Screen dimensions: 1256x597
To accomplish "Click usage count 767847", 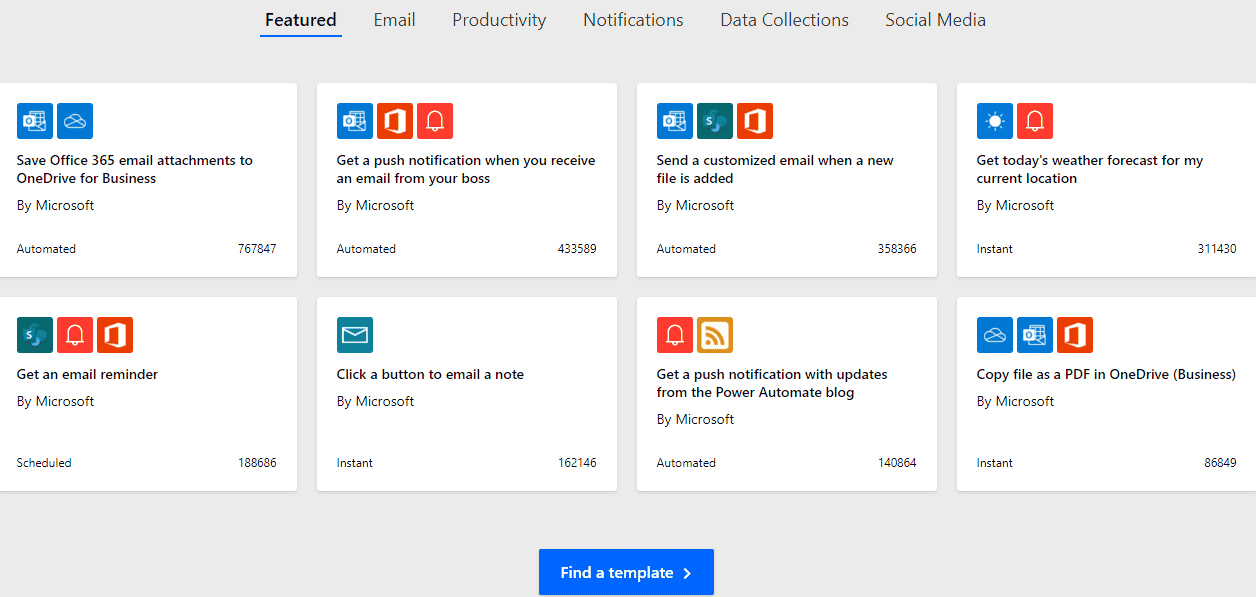I will pyautogui.click(x=257, y=249).
